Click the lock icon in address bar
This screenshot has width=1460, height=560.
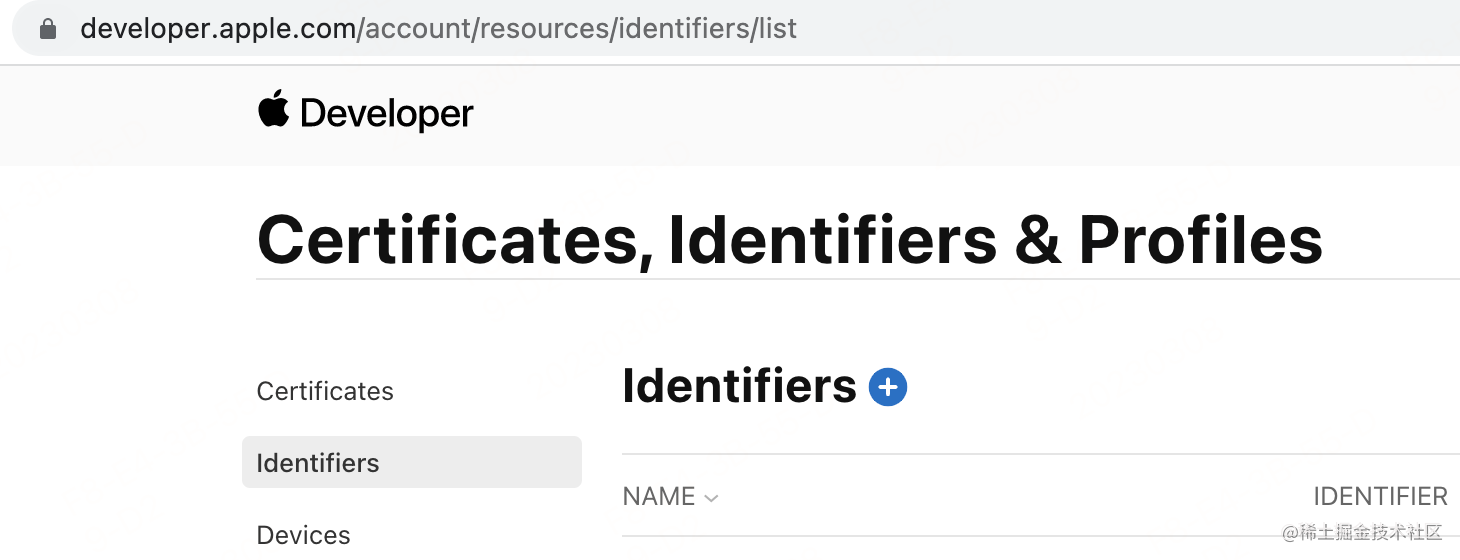pyautogui.click(x=48, y=29)
